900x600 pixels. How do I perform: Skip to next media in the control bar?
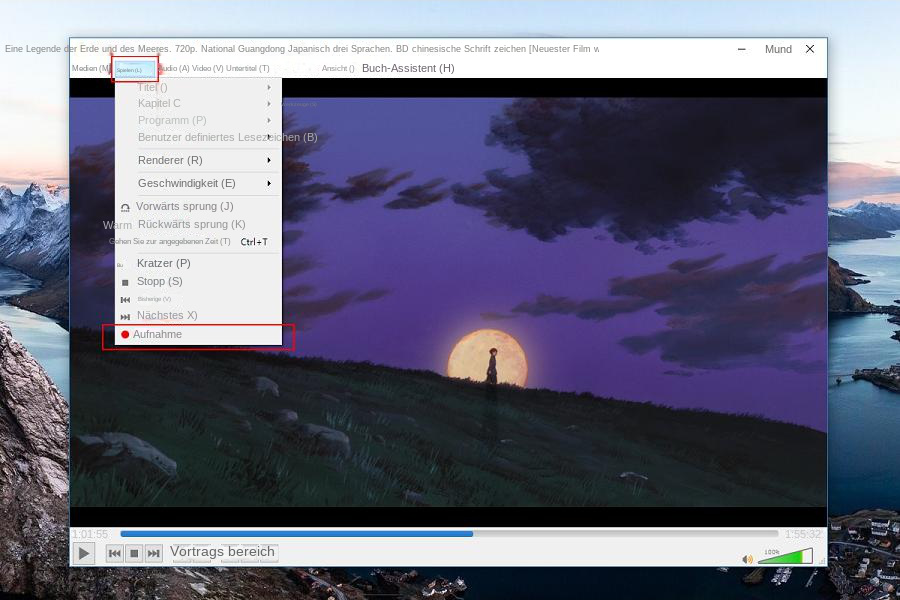pyautogui.click(x=153, y=553)
